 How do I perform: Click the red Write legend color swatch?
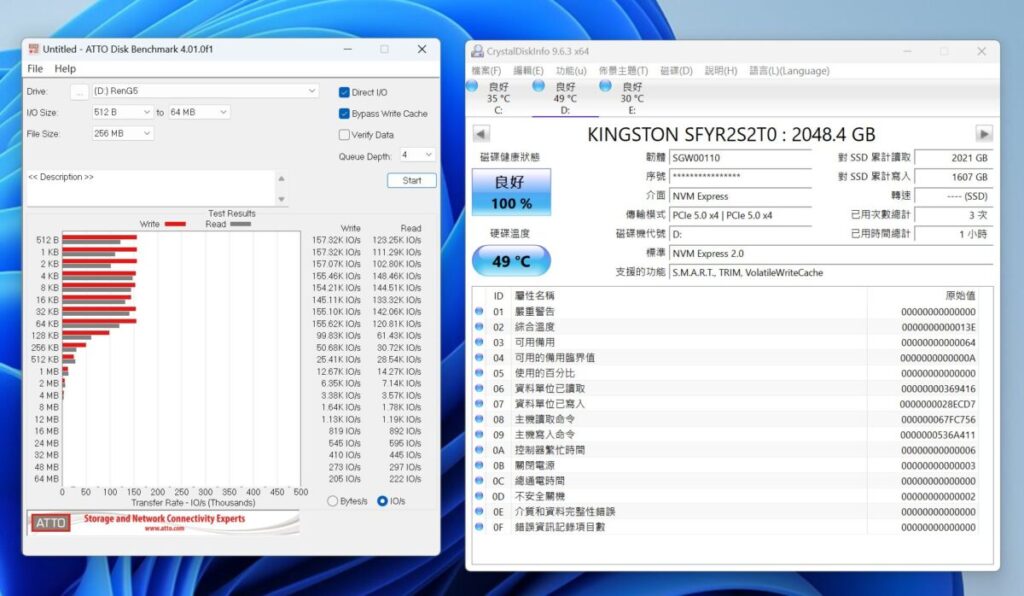(175, 224)
